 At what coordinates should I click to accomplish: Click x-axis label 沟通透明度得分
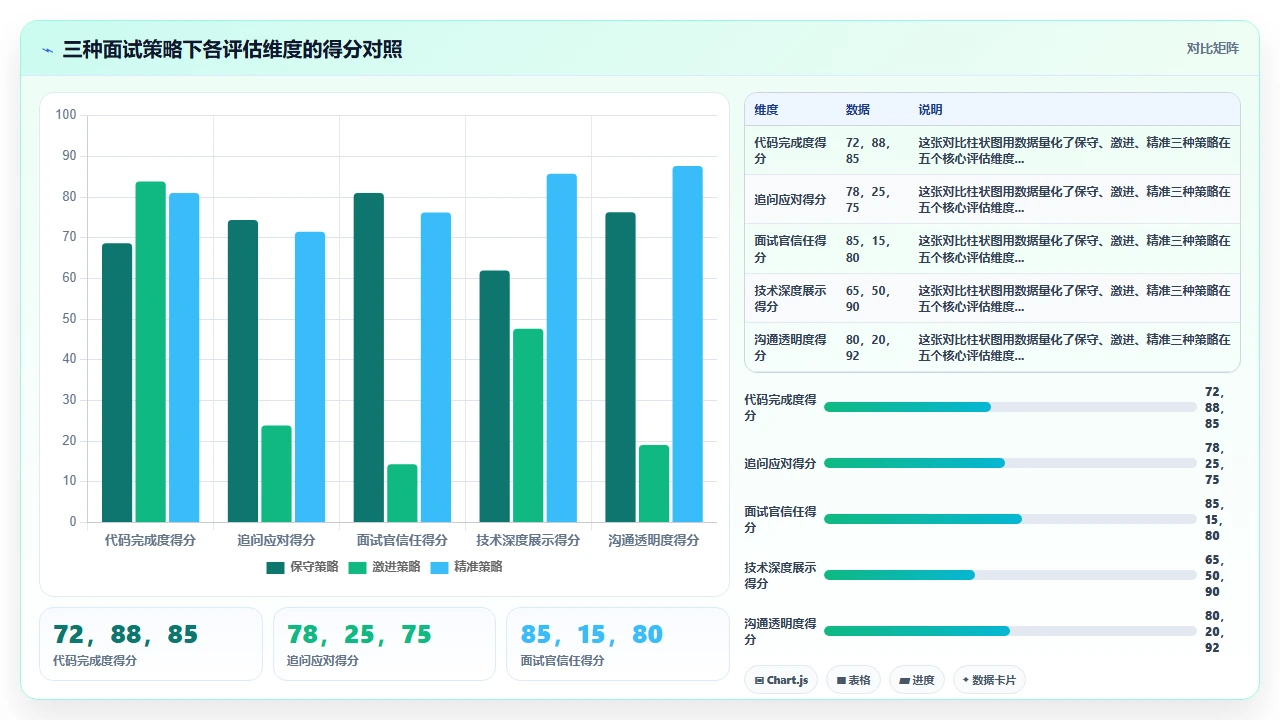coord(654,540)
